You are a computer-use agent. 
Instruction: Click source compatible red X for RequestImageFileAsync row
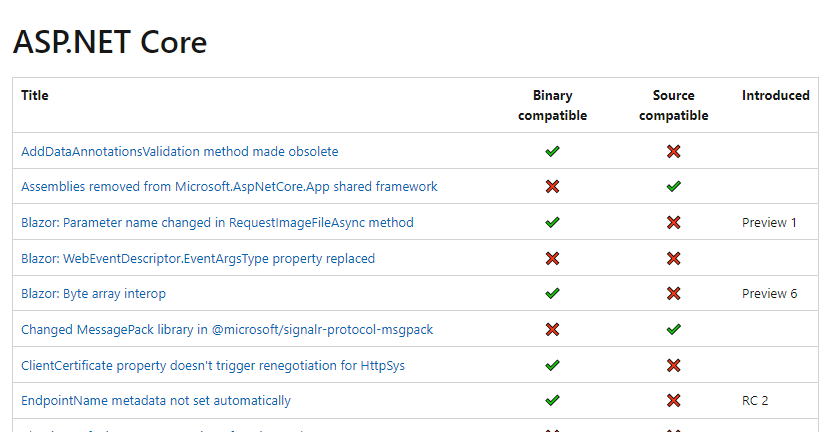[x=674, y=222]
